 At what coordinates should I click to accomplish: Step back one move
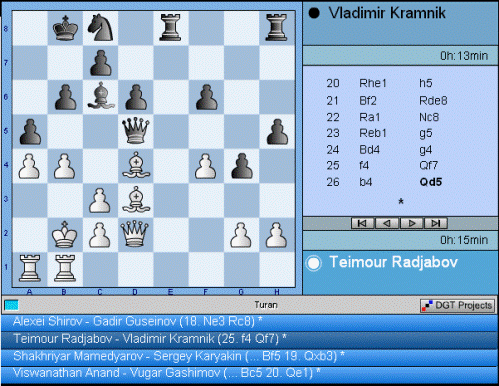coord(387,223)
